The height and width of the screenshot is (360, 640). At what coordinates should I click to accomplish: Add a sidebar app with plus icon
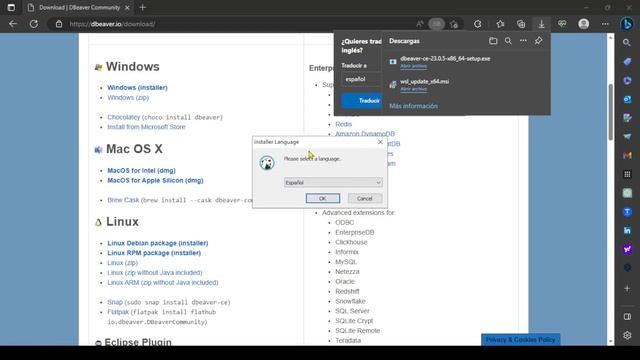(x=627, y=289)
